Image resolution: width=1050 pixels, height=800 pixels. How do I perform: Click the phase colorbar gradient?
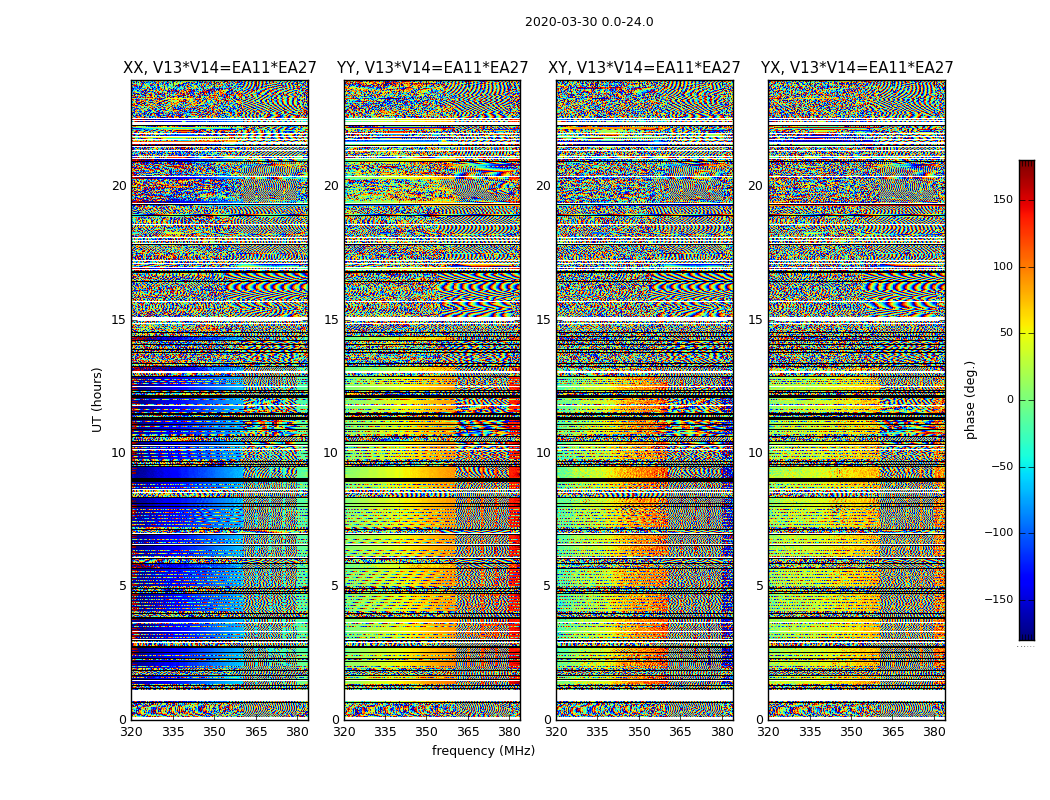1027,400
